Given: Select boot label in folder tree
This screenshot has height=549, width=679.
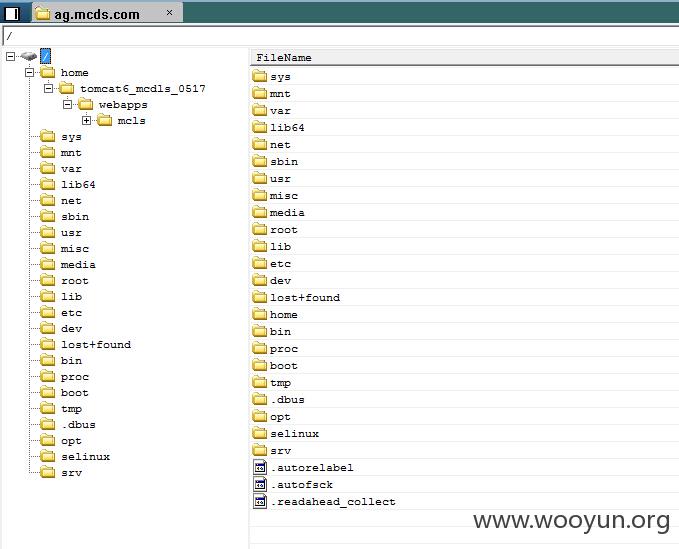Looking at the screenshot, I should tap(74, 393).
